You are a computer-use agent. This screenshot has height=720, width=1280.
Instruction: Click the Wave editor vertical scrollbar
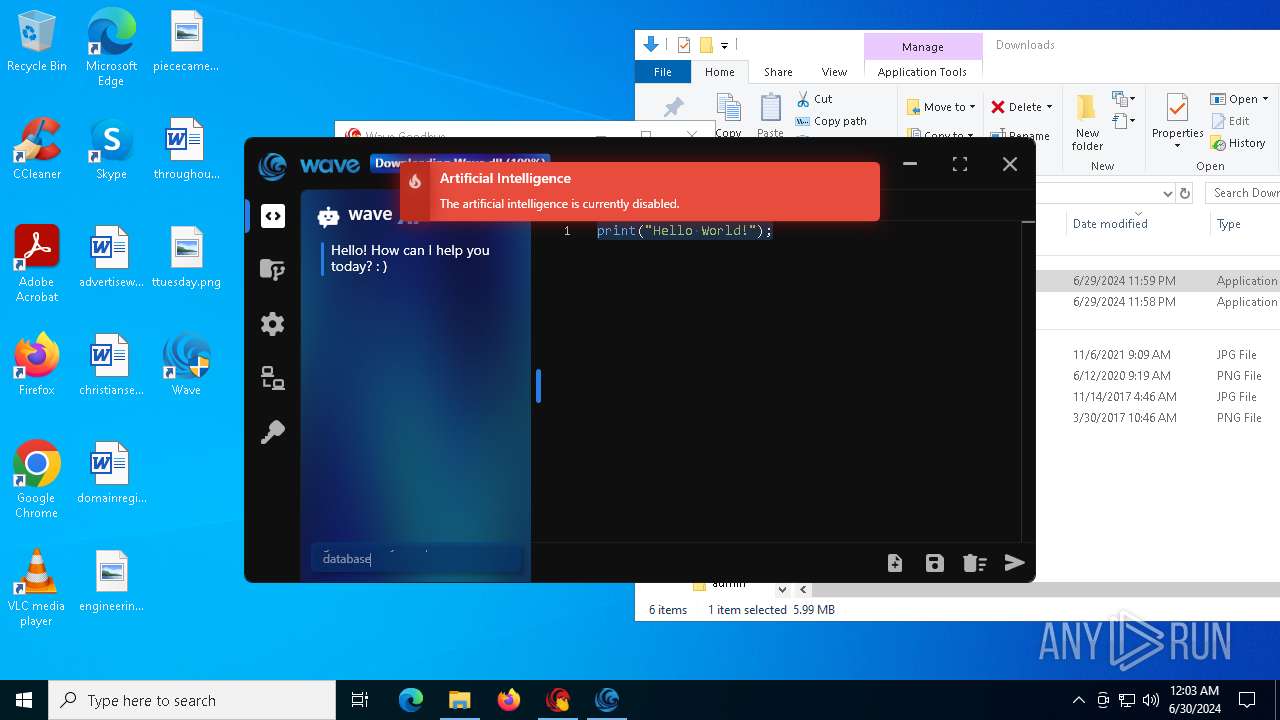click(1028, 380)
